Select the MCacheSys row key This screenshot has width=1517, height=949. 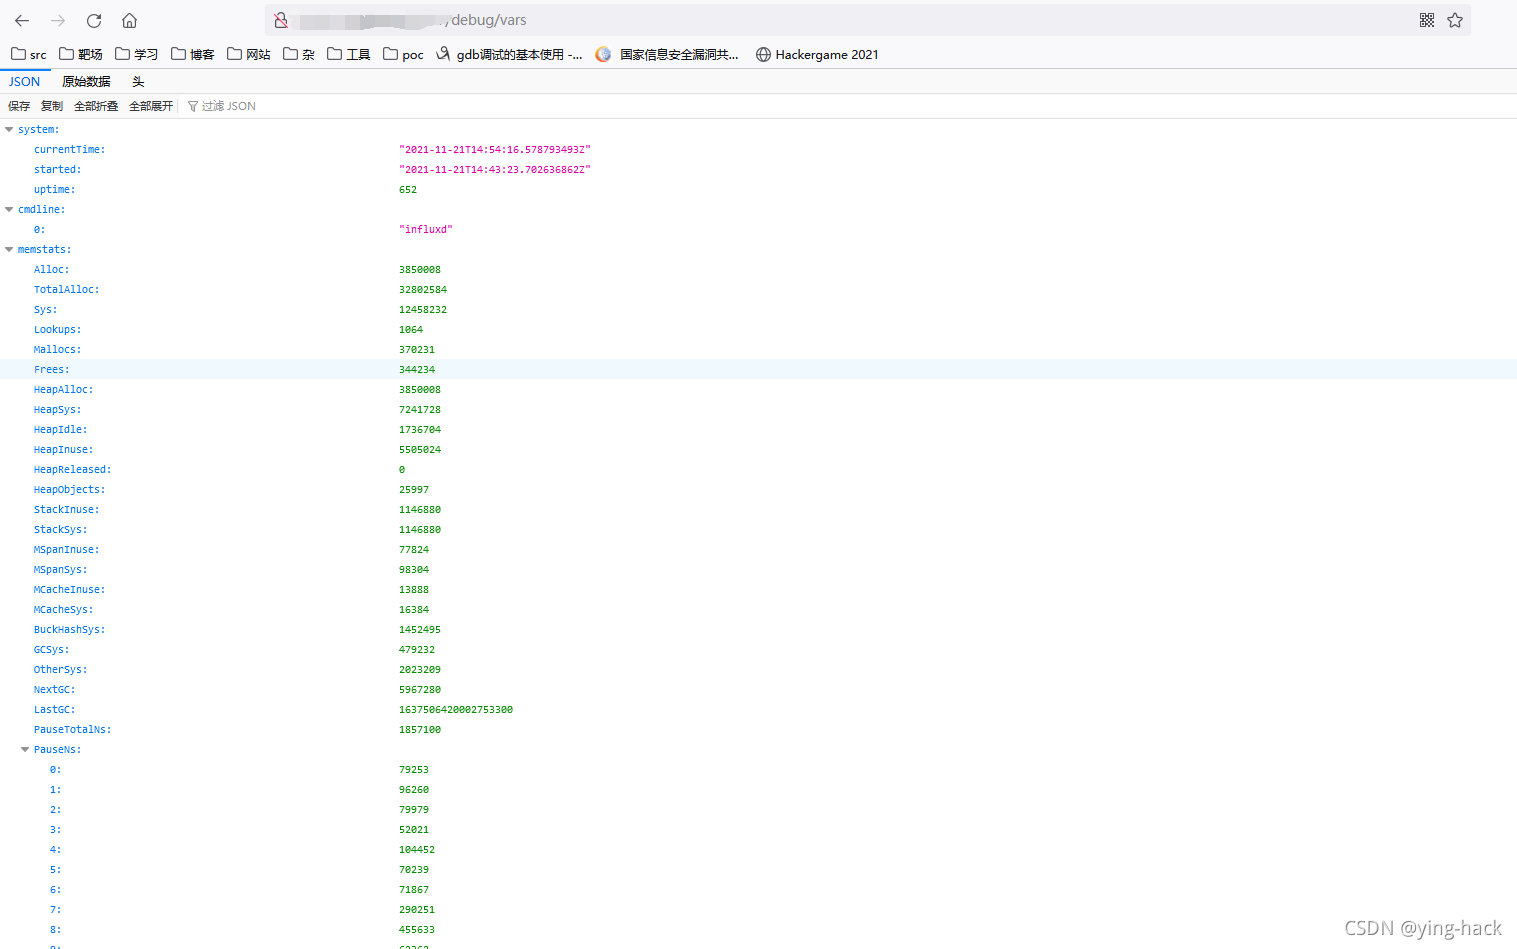point(63,609)
